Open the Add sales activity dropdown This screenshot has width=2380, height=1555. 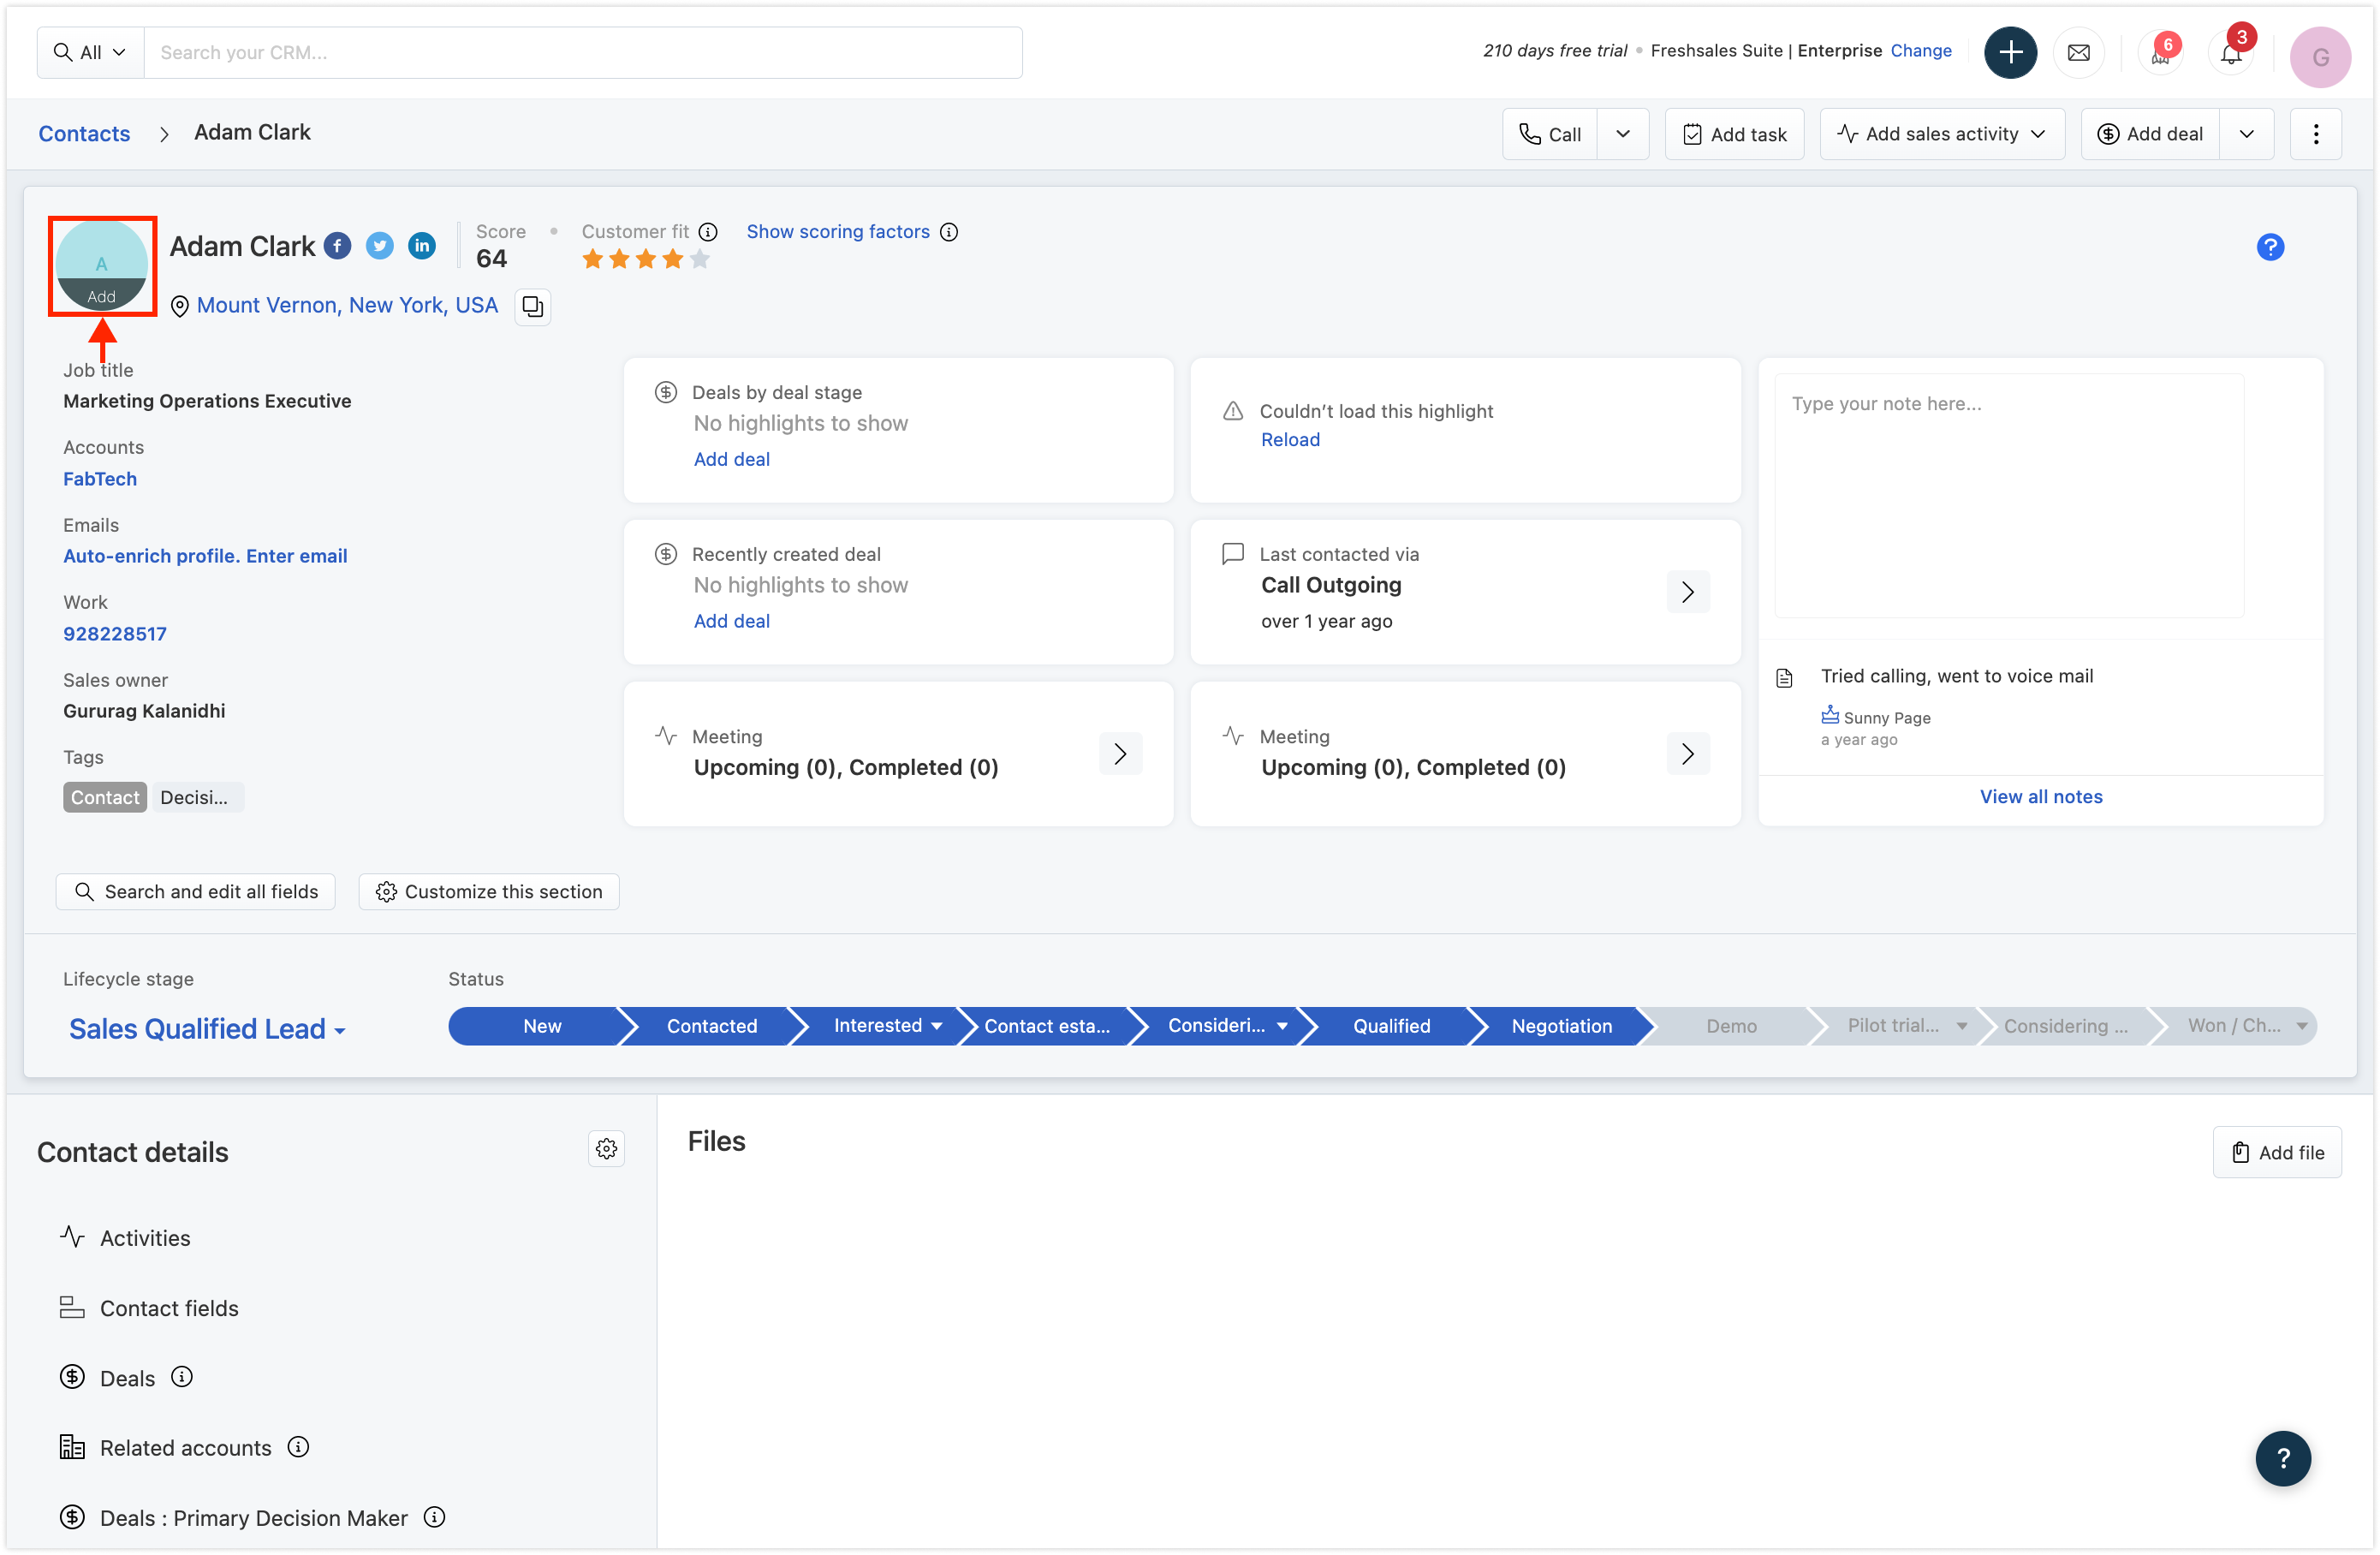[1942, 134]
